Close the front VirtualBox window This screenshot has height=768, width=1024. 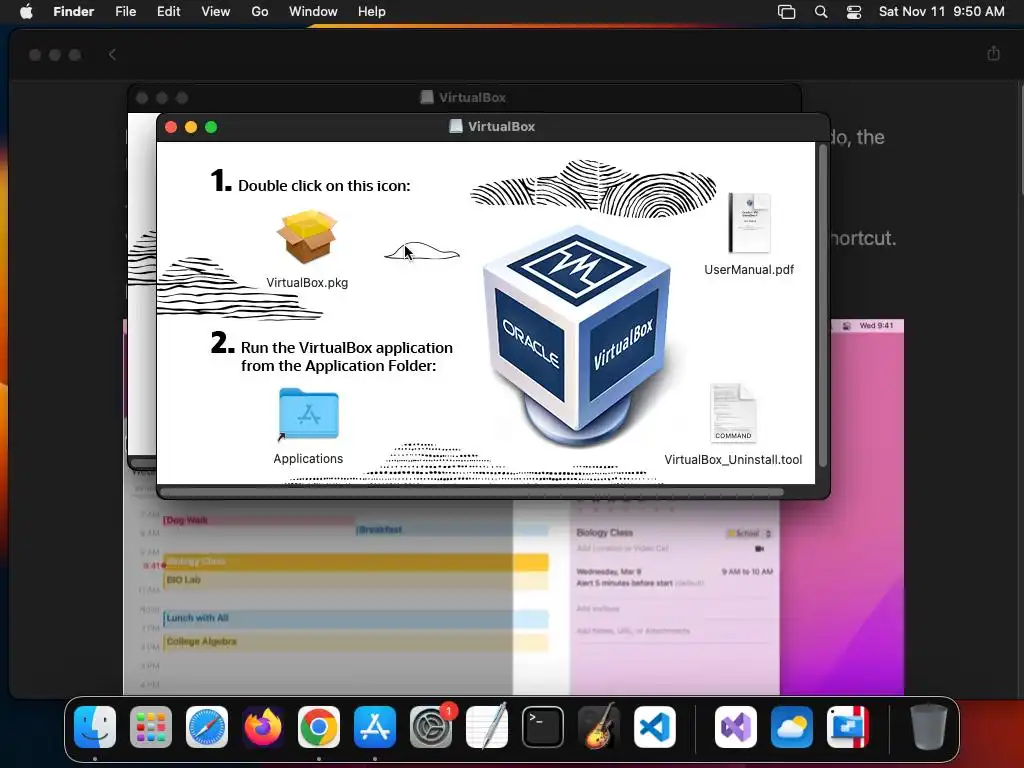[171, 127]
